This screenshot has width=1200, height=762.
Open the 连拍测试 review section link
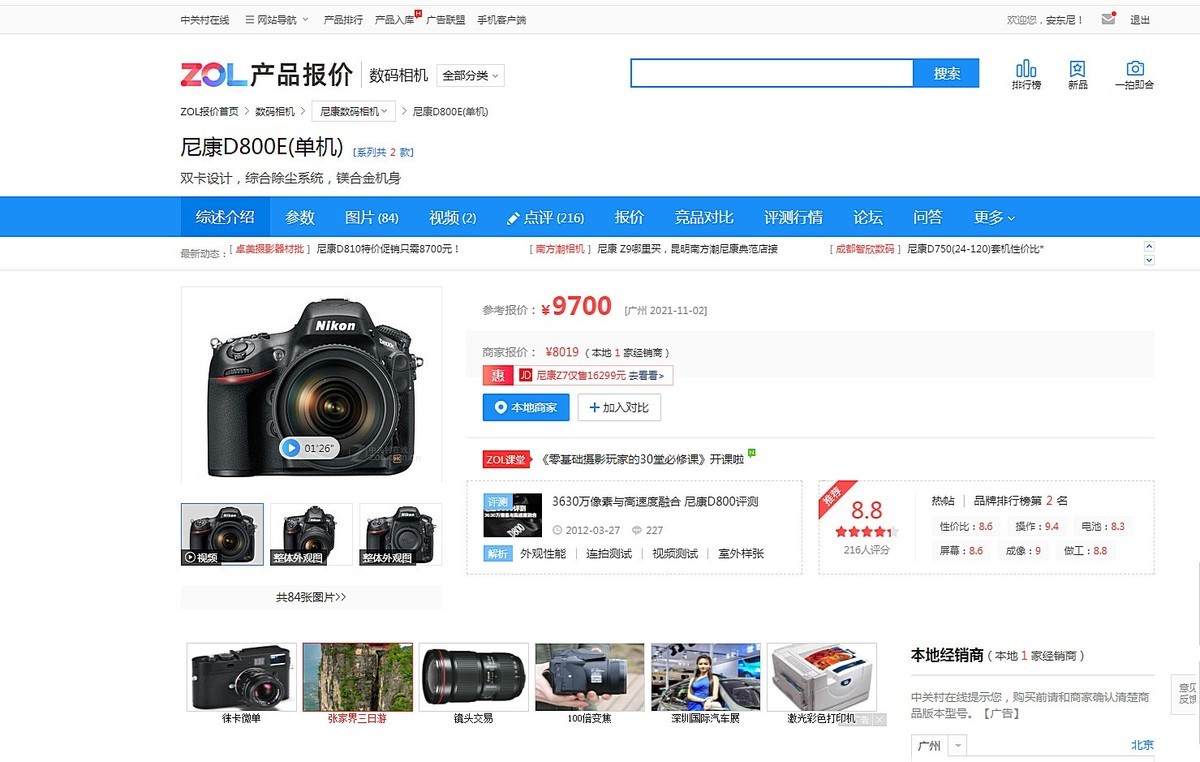(x=609, y=553)
